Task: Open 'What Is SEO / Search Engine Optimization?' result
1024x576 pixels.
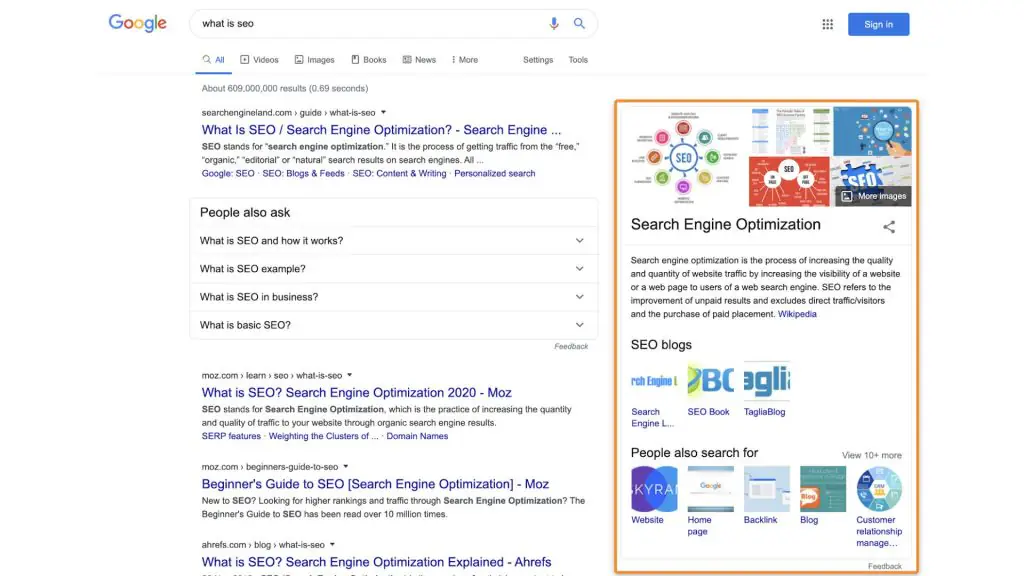Action: click(381, 129)
